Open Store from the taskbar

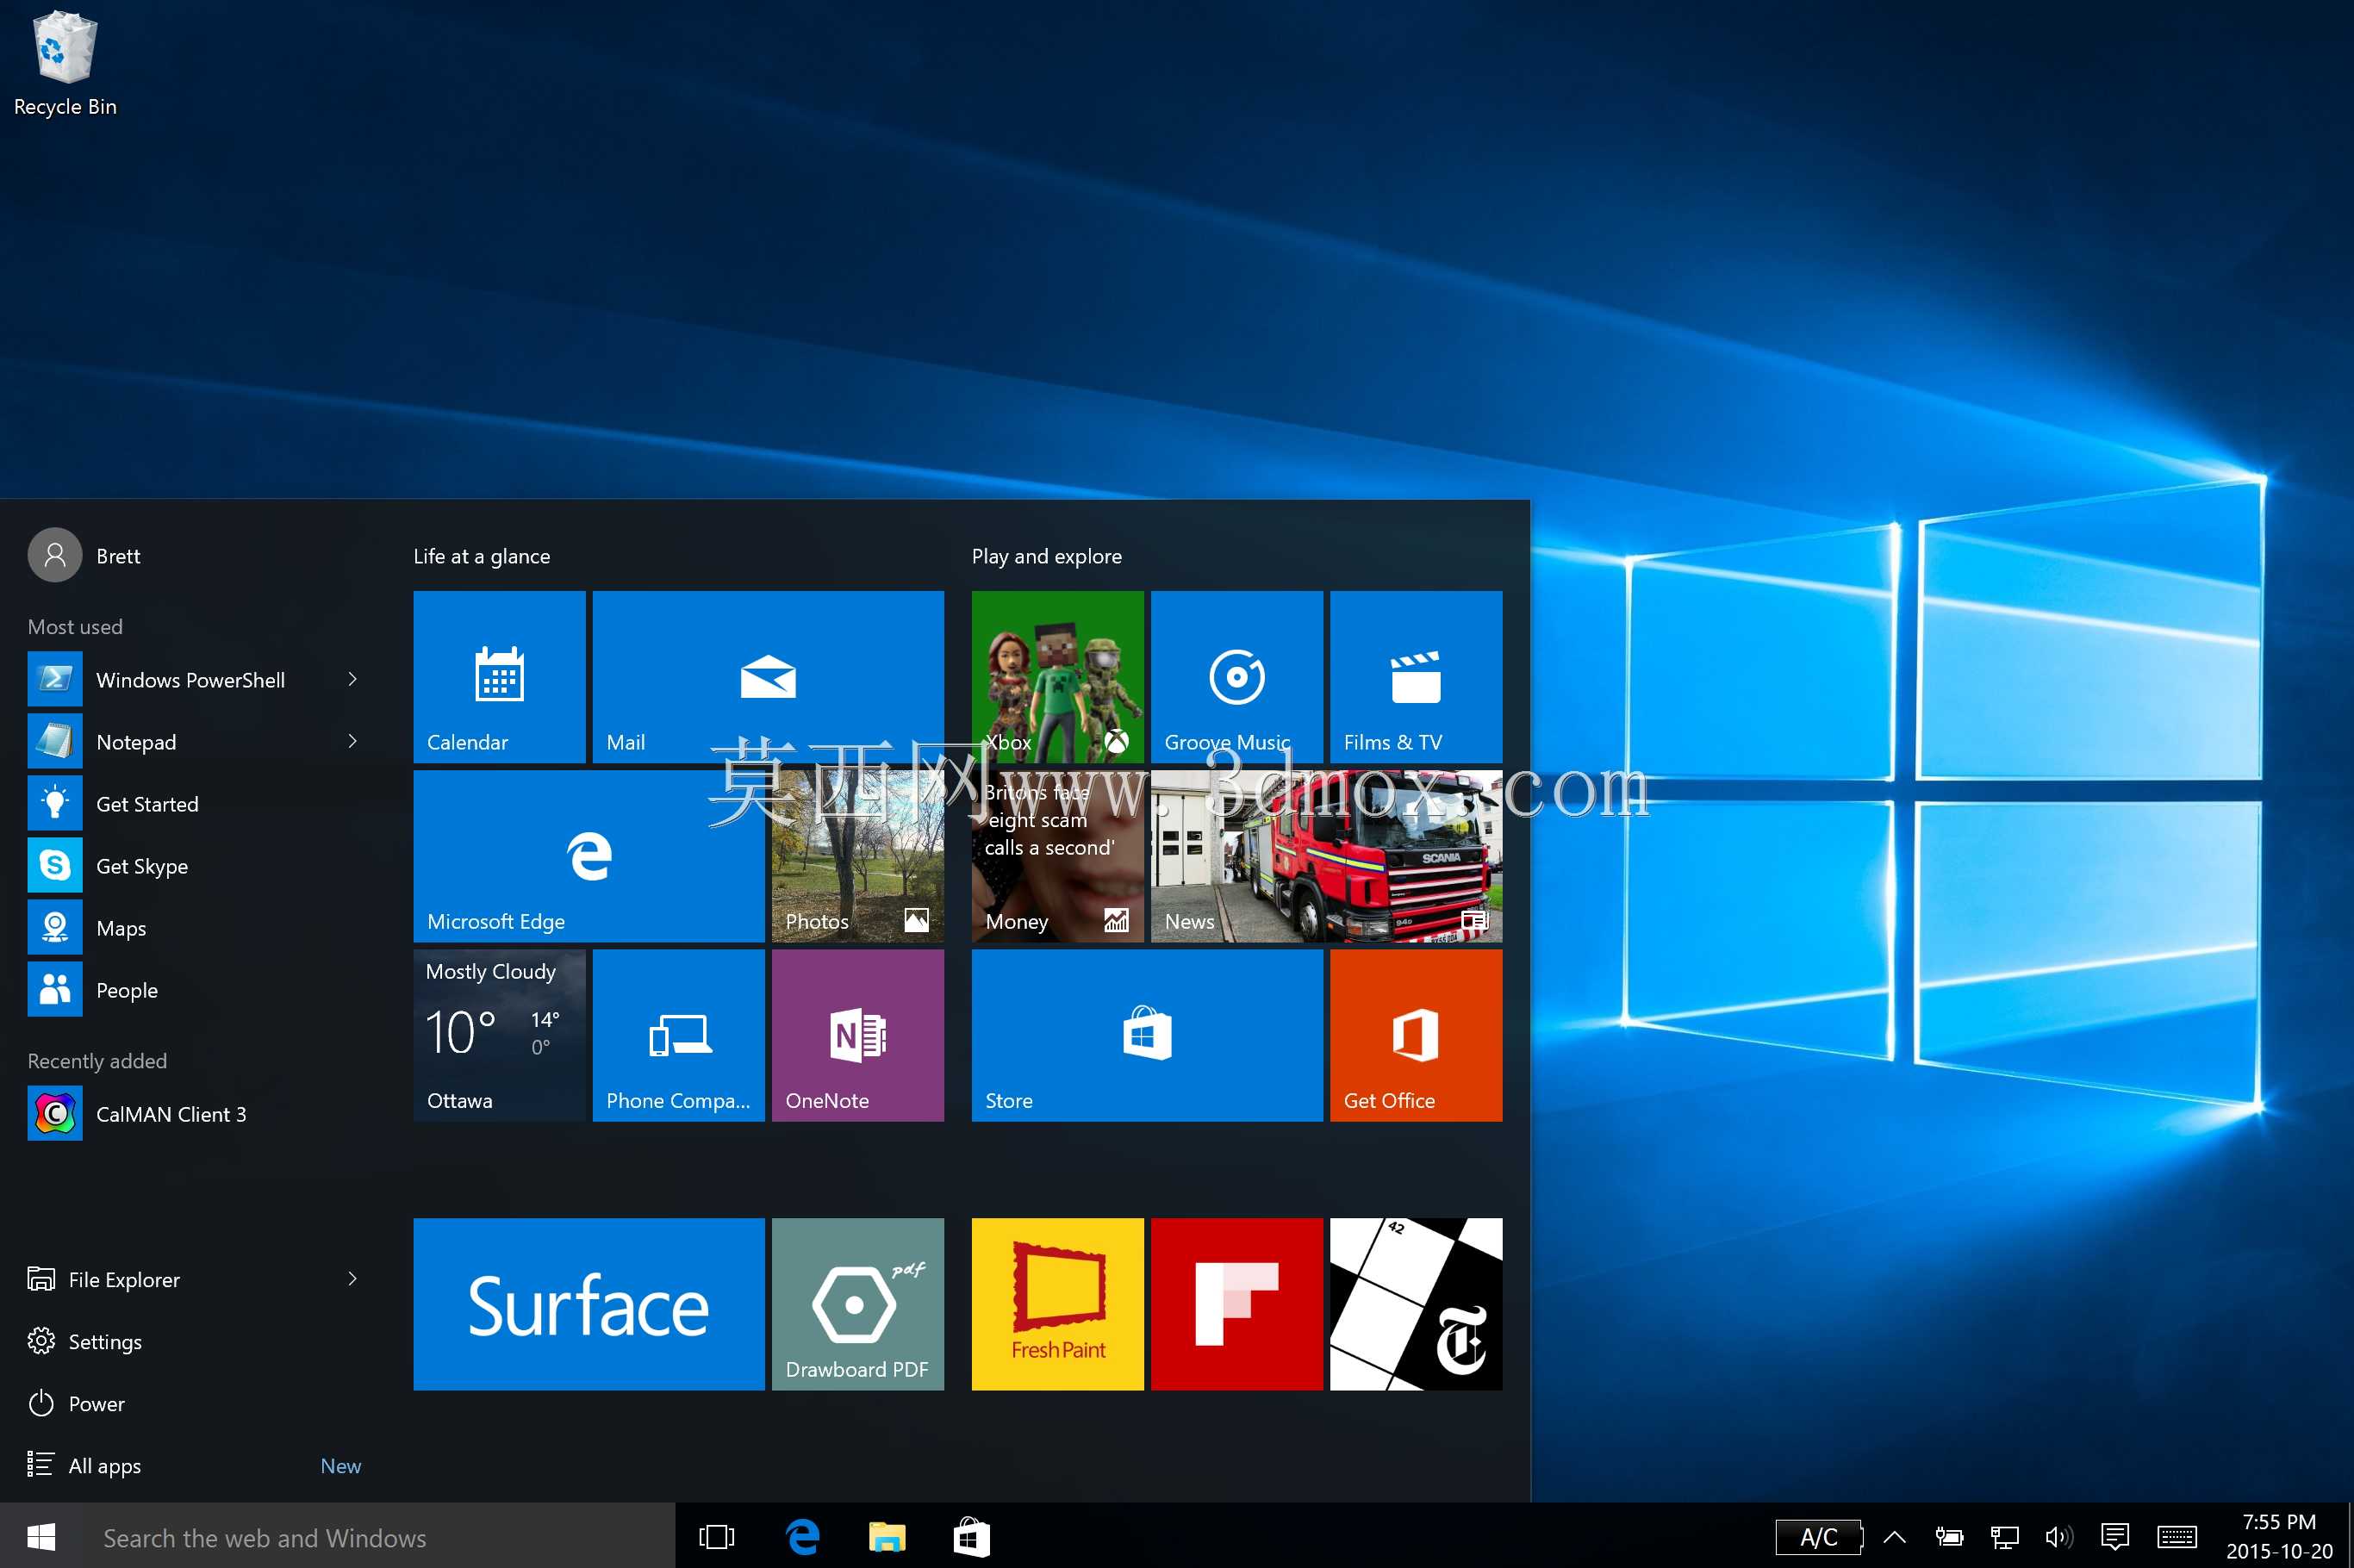coord(972,1537)
